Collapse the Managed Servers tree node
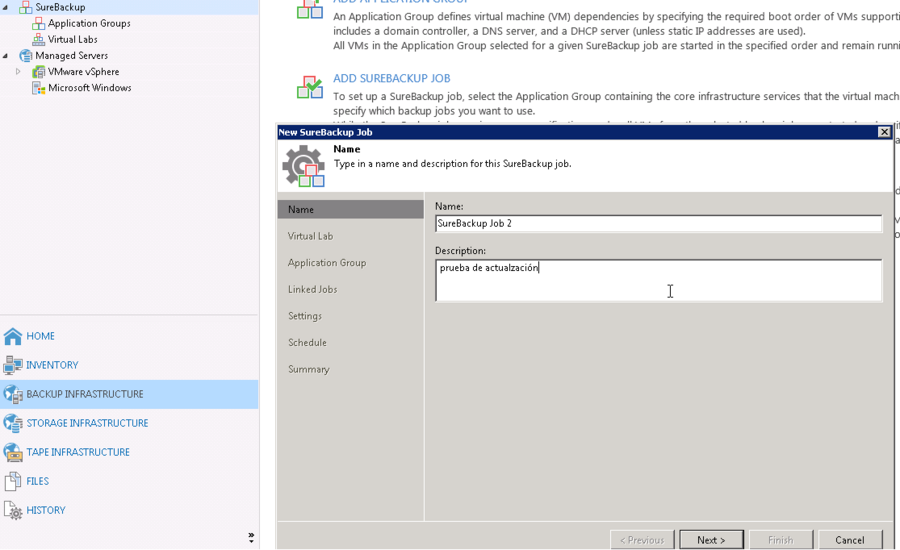 [6, 56]
